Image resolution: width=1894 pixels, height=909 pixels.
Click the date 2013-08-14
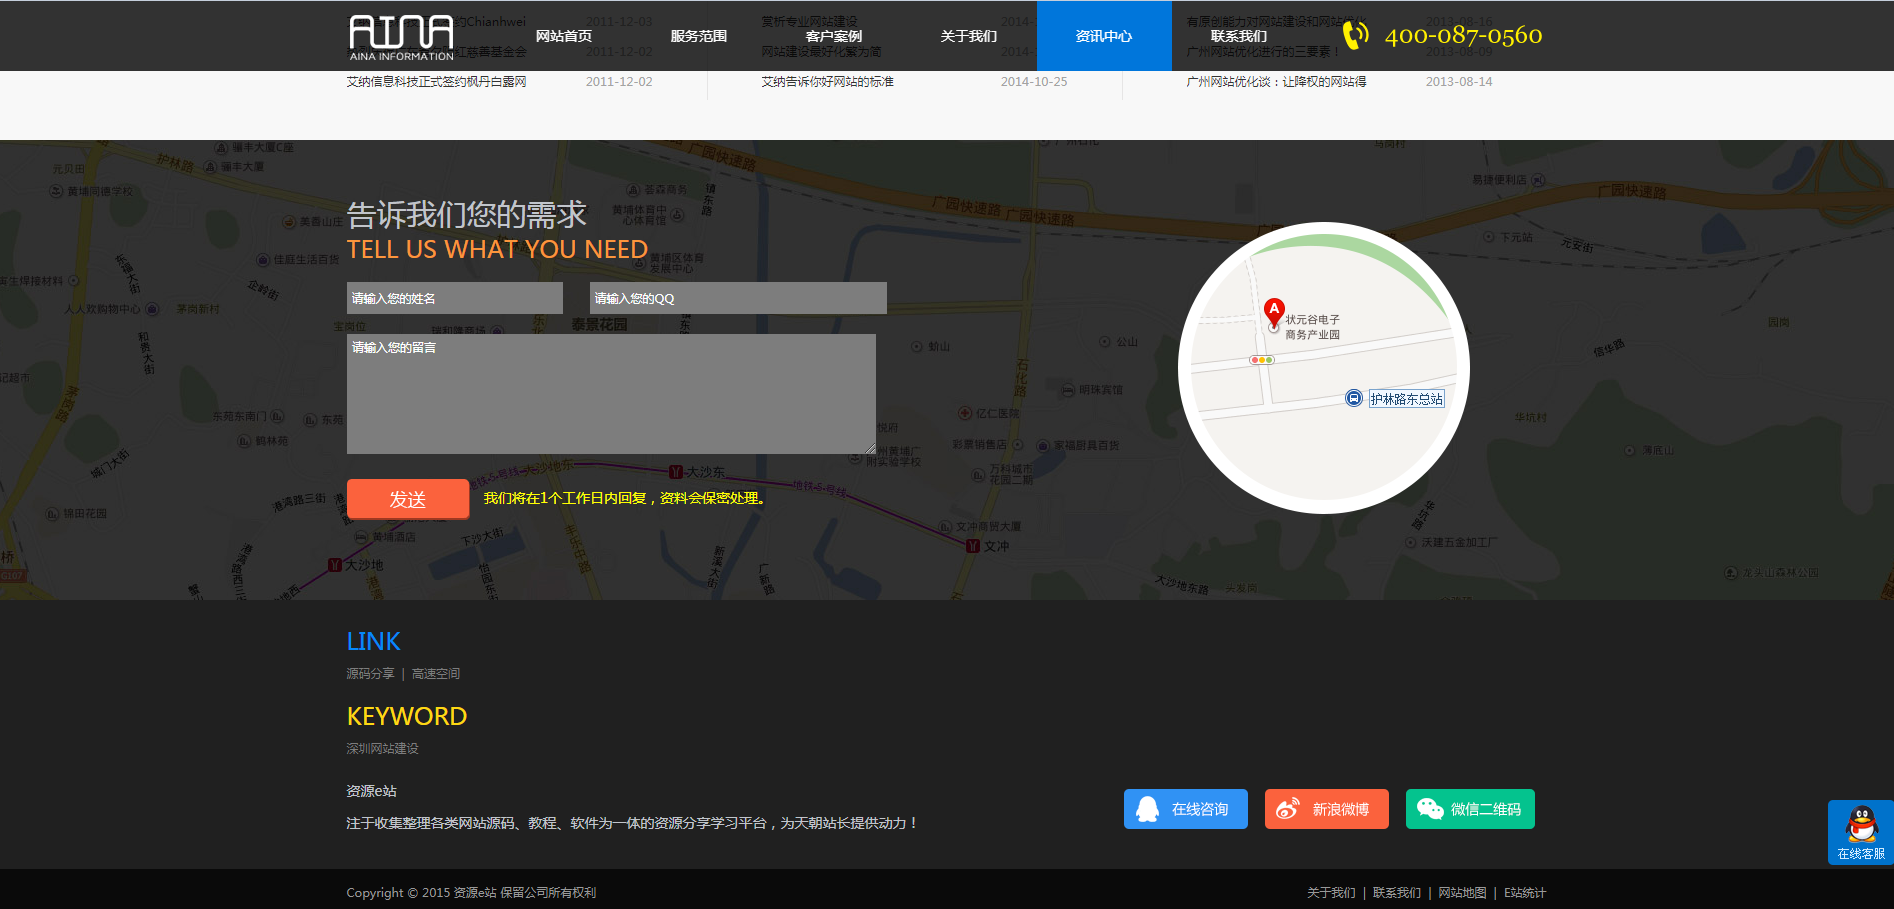pos(1459,82)
